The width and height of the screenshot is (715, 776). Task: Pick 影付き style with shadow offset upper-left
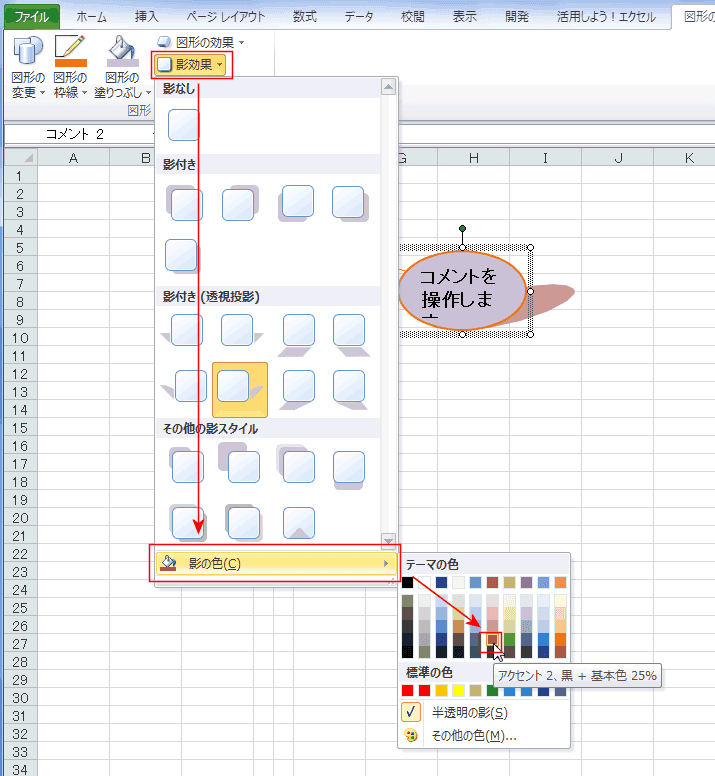pyautogui.click(x=185, y=203)
